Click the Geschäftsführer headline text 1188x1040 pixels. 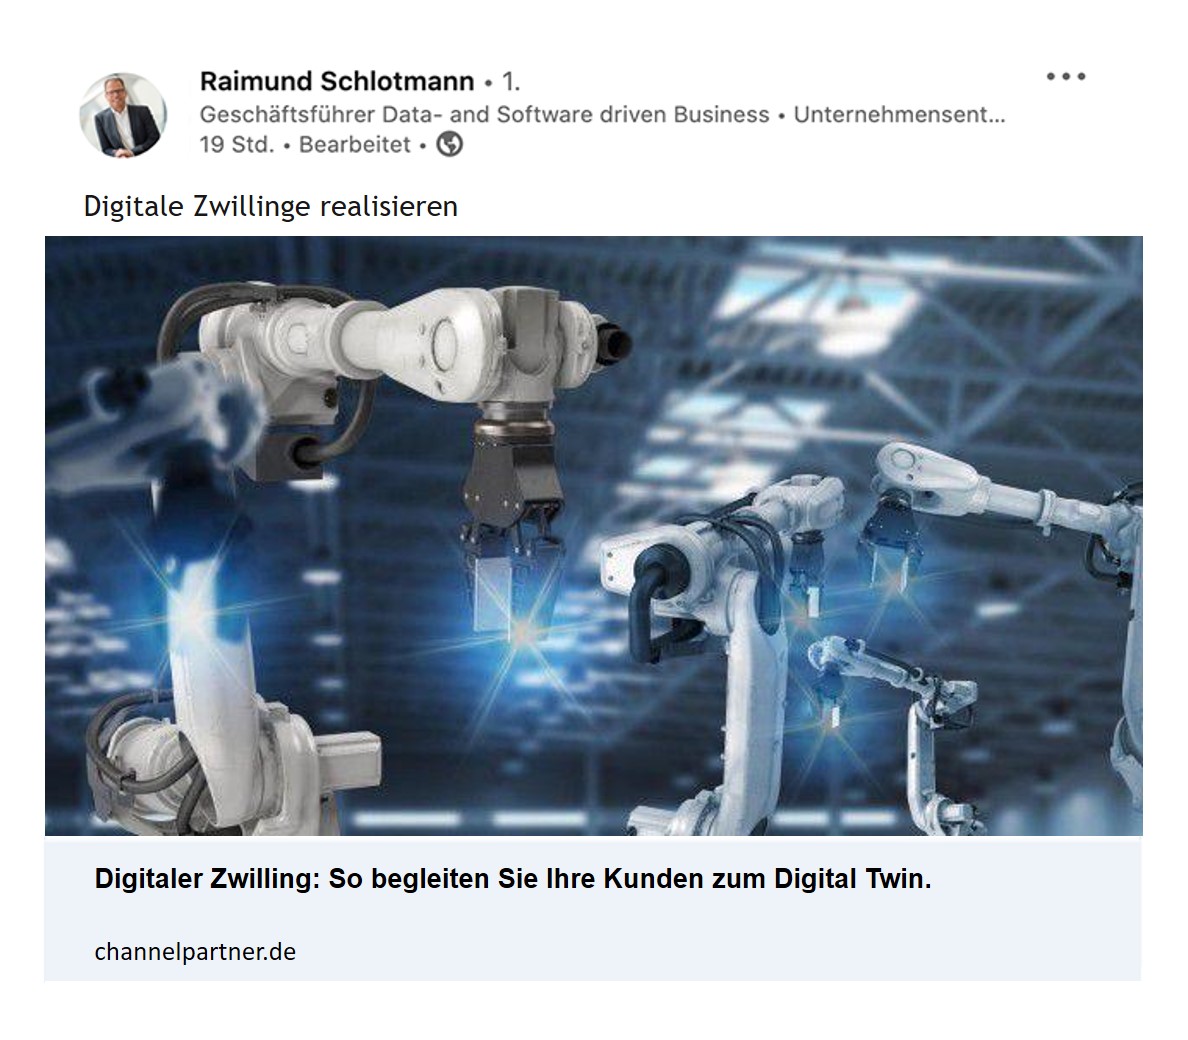pyautogui.click(x=602, y=114)
